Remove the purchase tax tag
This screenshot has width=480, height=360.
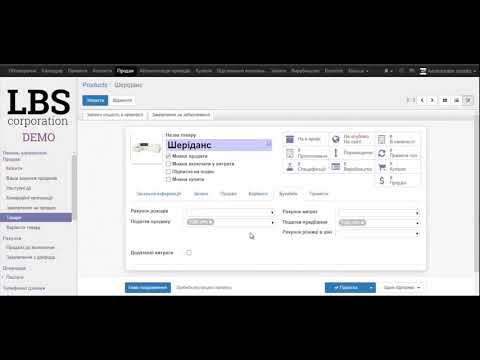pos(363,222)
